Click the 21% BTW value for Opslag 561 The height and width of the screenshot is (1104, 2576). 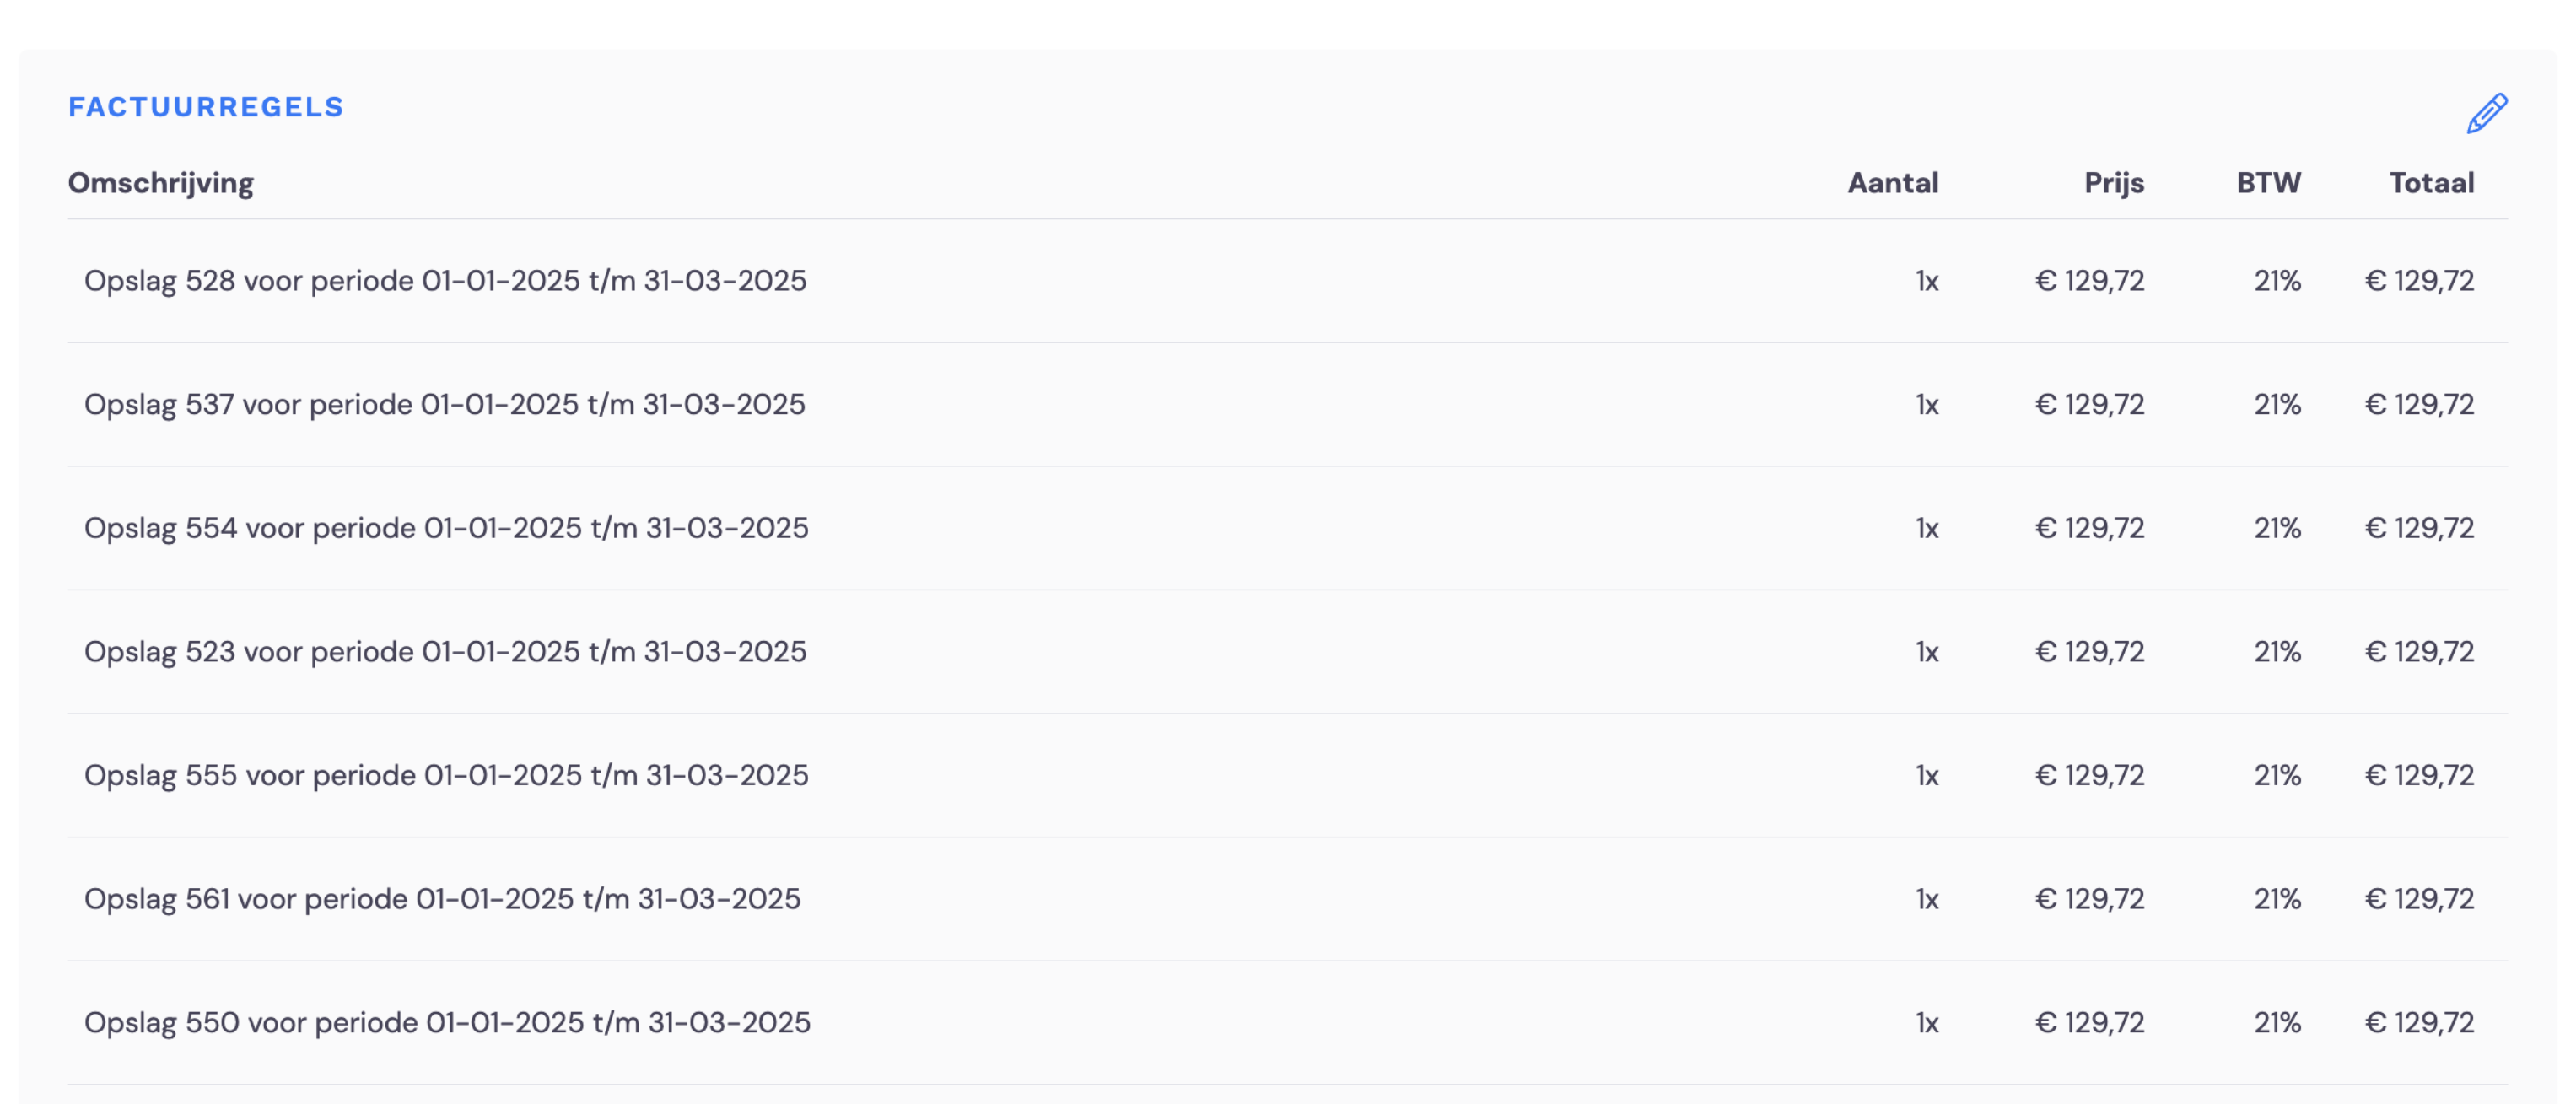click(x=2277, y=899)
